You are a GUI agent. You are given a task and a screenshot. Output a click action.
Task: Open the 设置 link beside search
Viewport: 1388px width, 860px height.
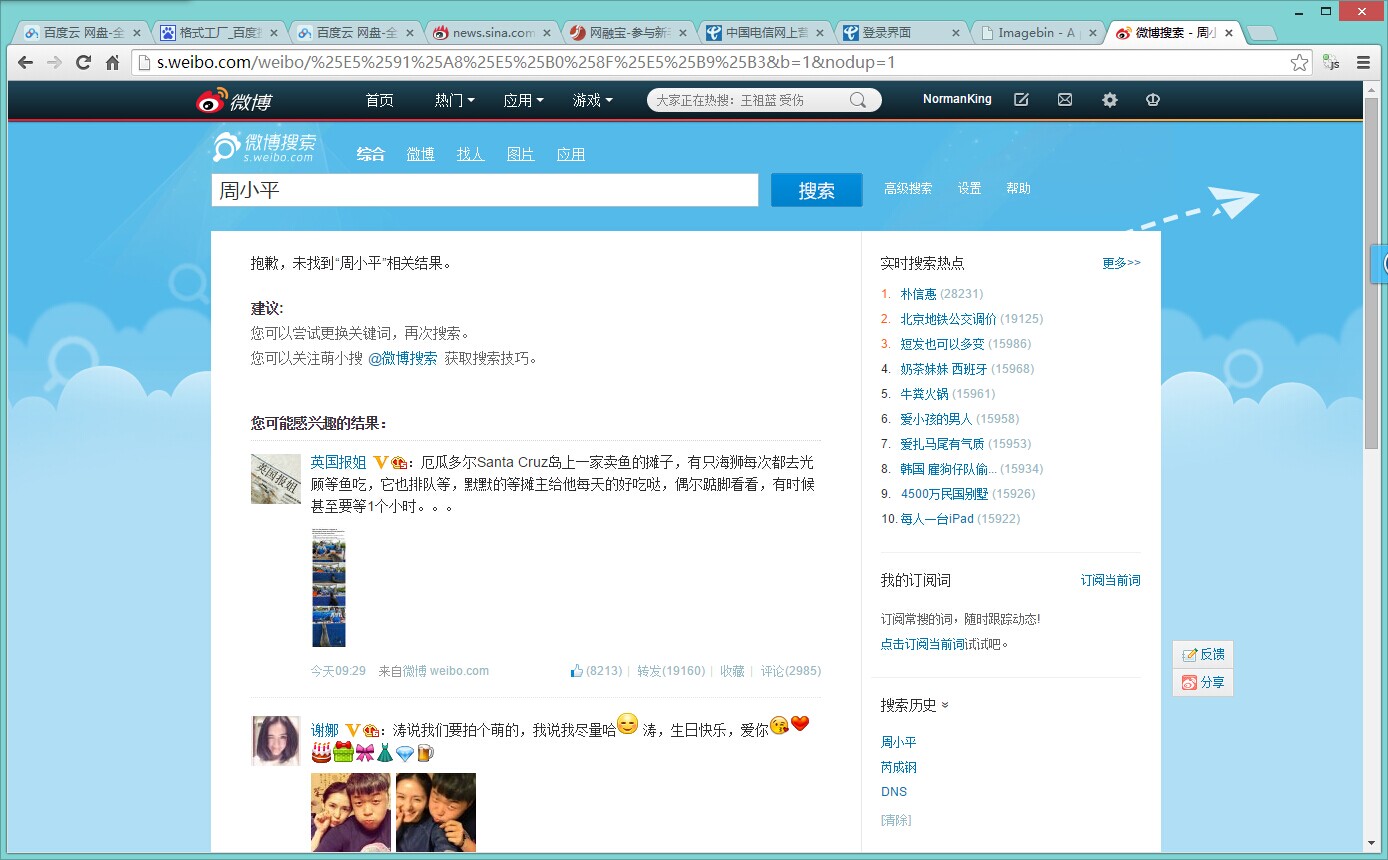pos(969,188)
